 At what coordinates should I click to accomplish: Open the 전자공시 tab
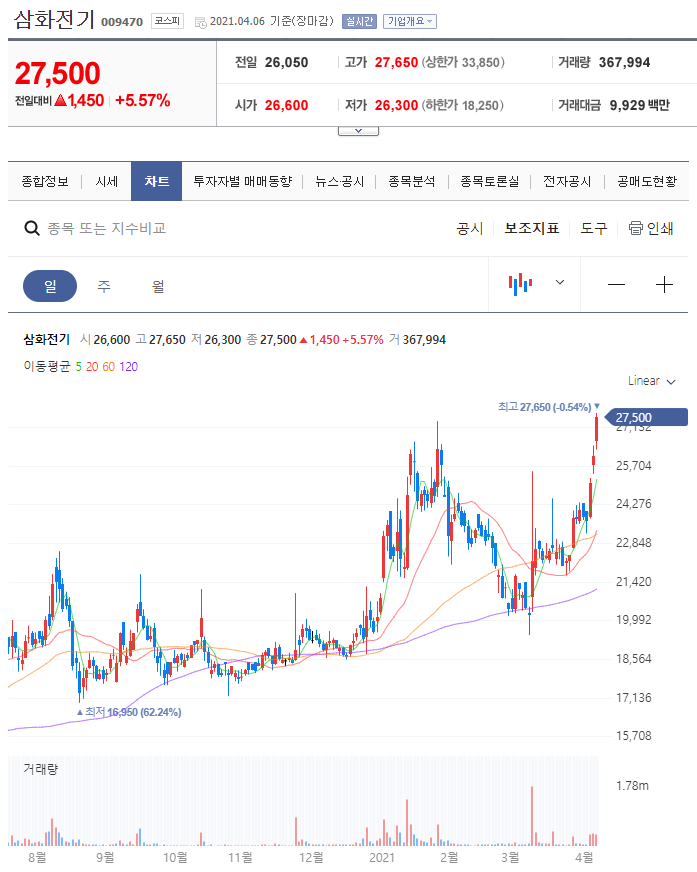pyautogui.click(x=567, y=181)
